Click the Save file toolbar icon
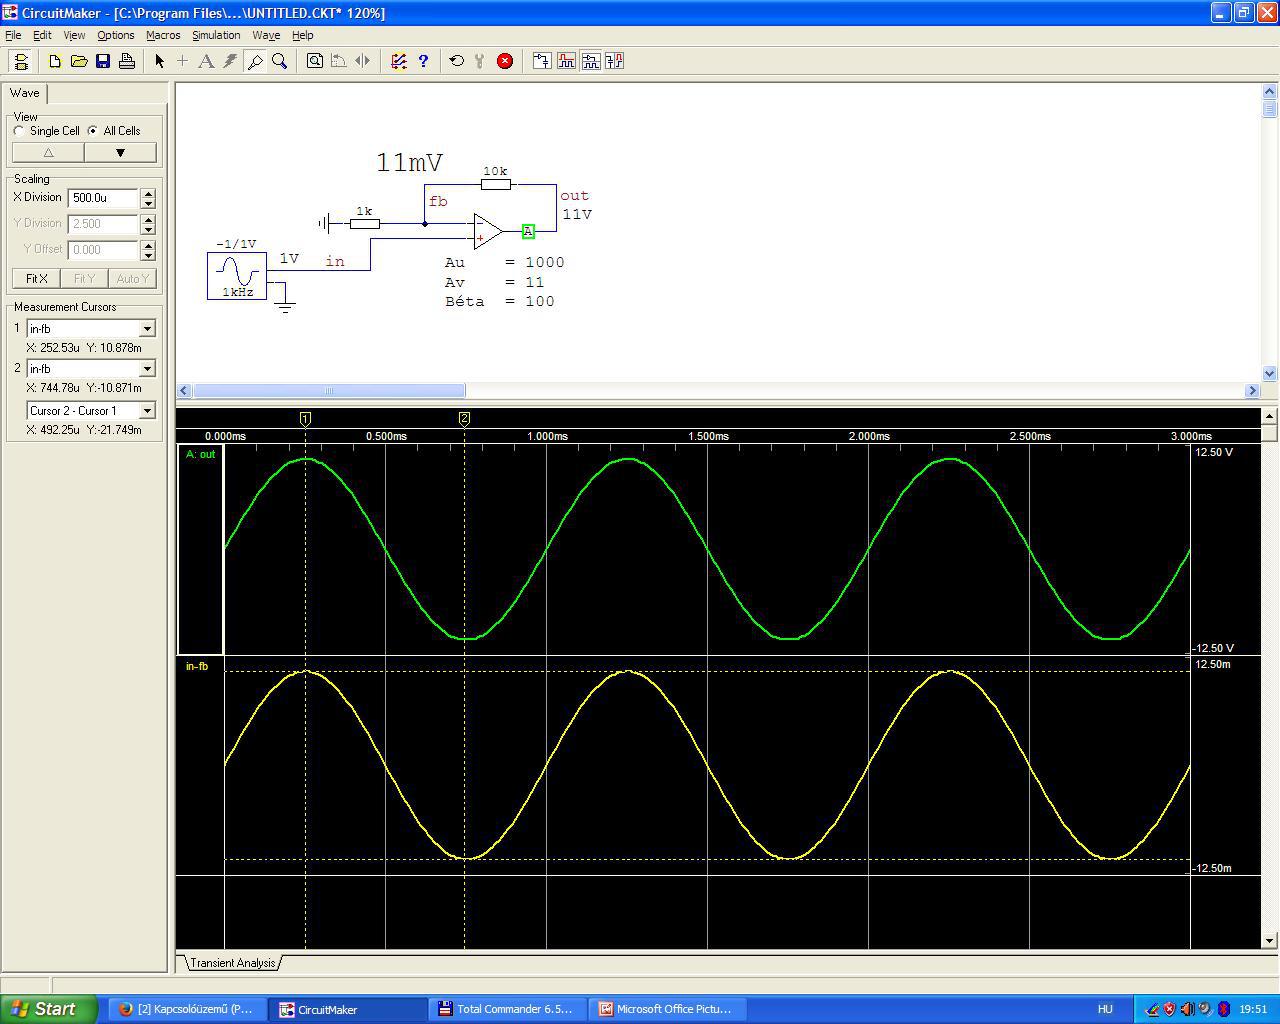The width and height of the screenshot is (1280, 1024). 103,61
